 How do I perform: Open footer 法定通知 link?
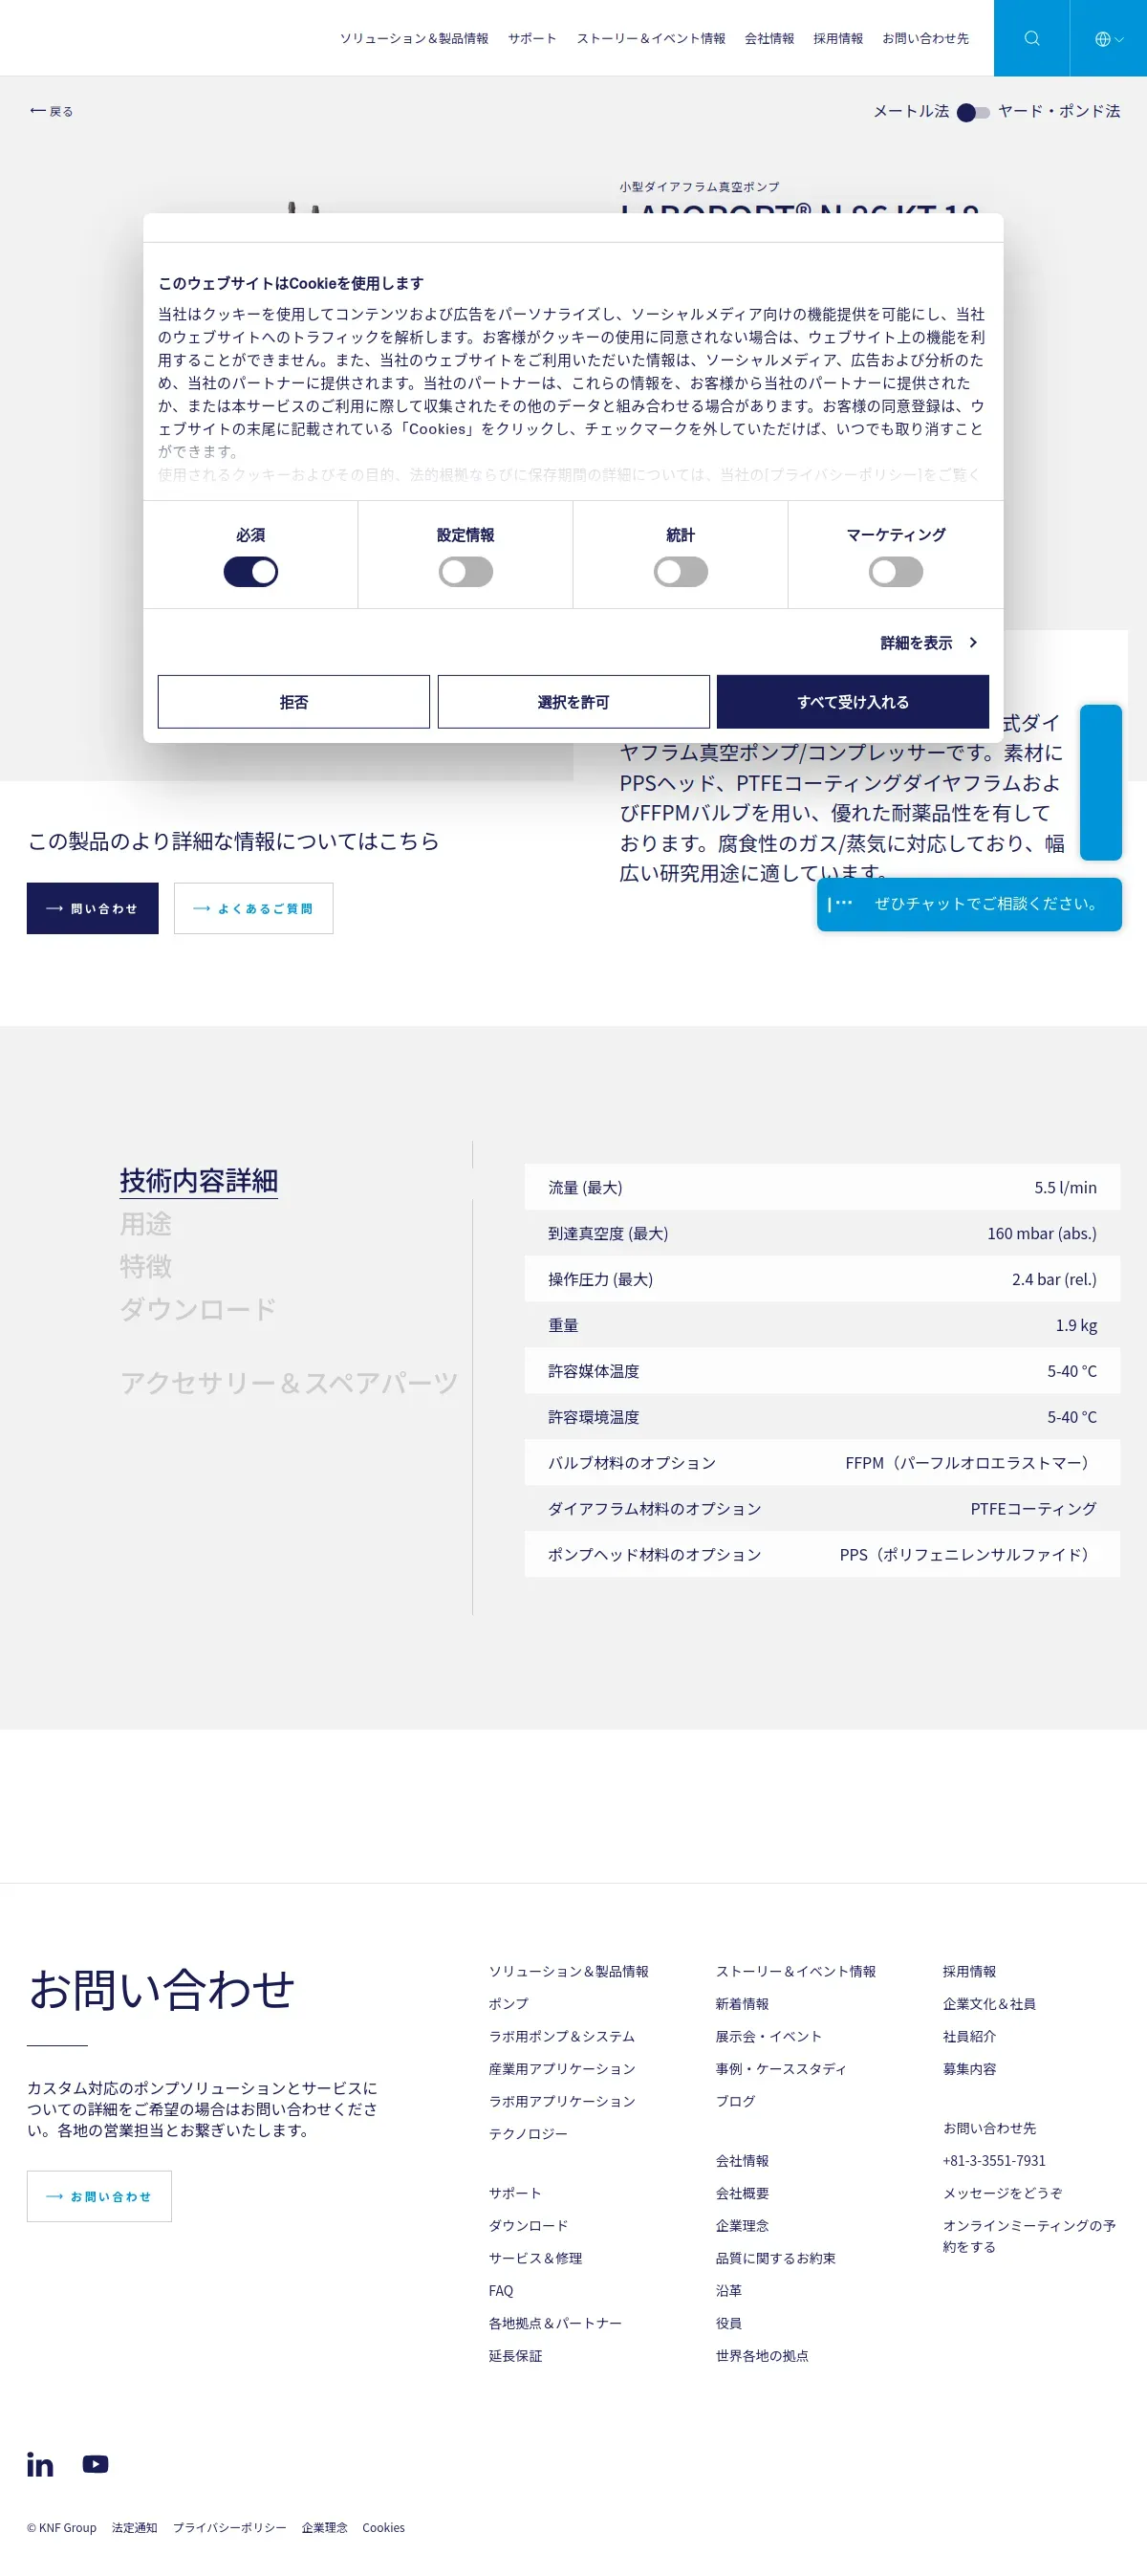[x=134, y=2527]
